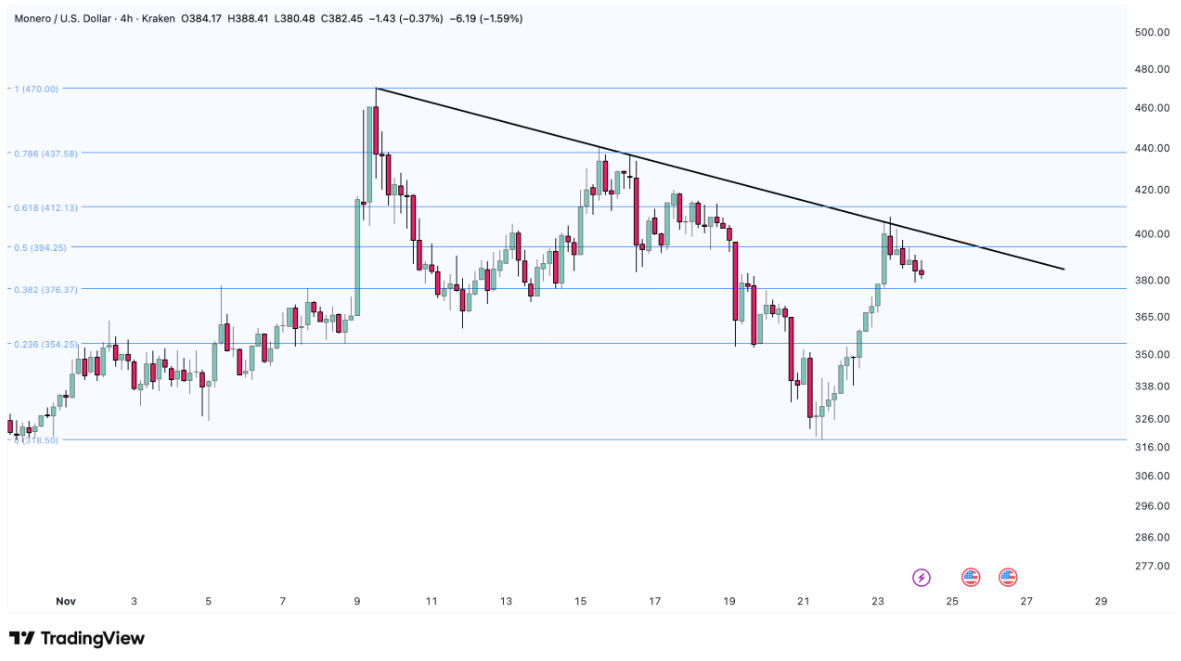The image size is (1181, 661).
Task: Select the 0.786 (437.58) Fibonacci level label
Action: coord(45,153)
